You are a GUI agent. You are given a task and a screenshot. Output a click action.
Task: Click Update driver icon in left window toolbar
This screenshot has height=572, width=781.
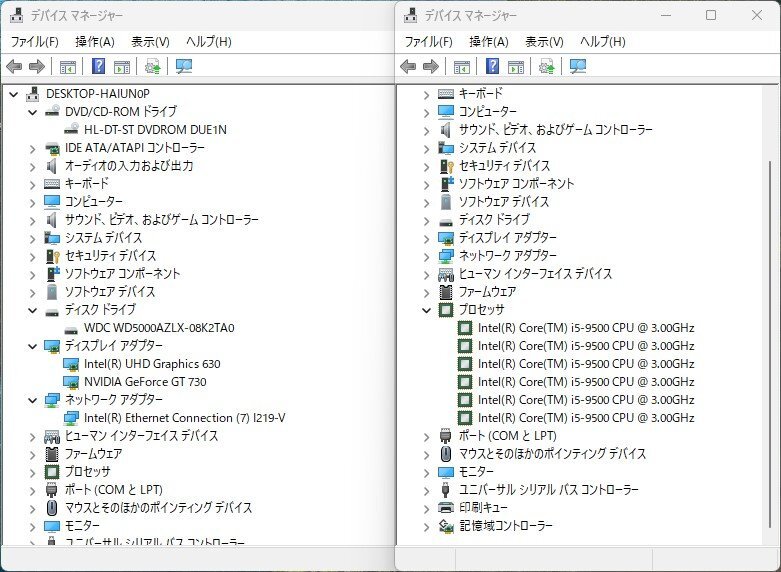tap(152, 66)
